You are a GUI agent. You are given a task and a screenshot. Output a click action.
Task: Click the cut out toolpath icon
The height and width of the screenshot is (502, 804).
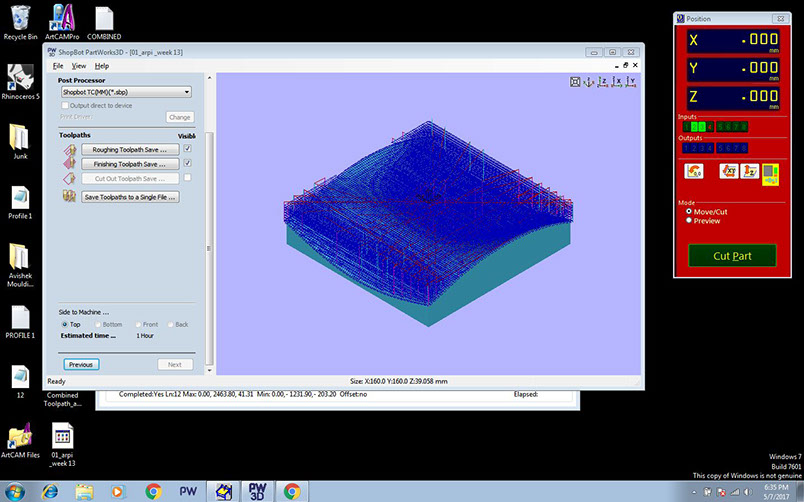pos(69,178)
